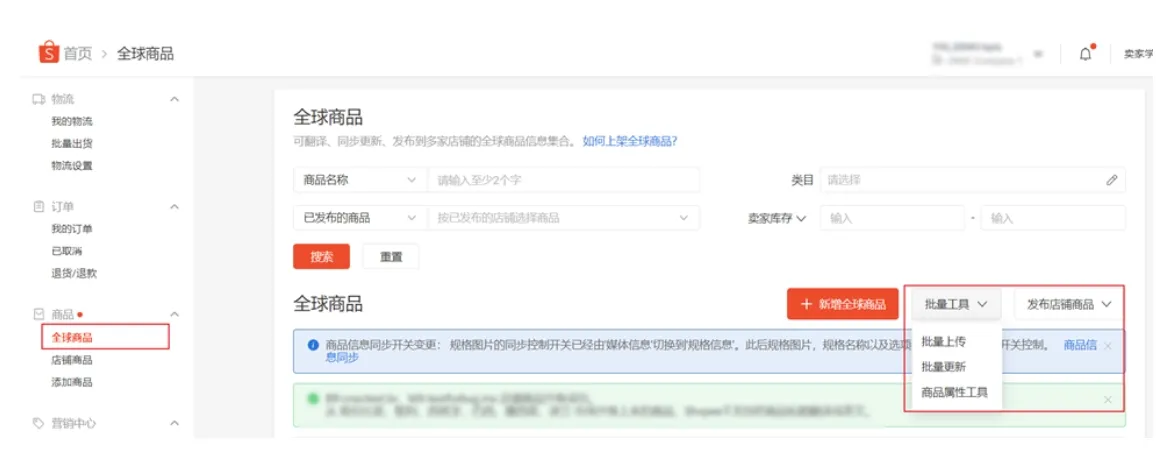1164x471 pixels.
Task: Focus the maximum stock 输入 field
Action: point(1053,218)
